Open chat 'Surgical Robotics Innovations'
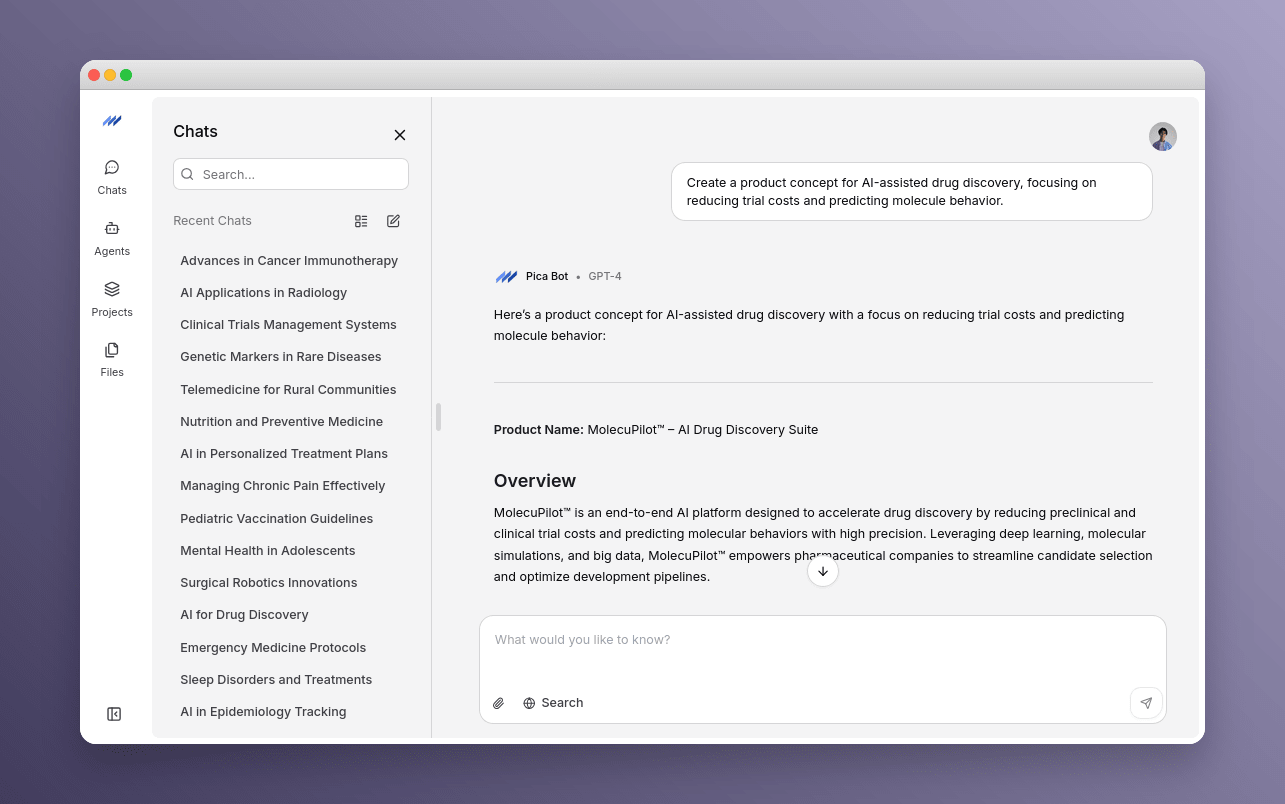 (x=269, y=583)
